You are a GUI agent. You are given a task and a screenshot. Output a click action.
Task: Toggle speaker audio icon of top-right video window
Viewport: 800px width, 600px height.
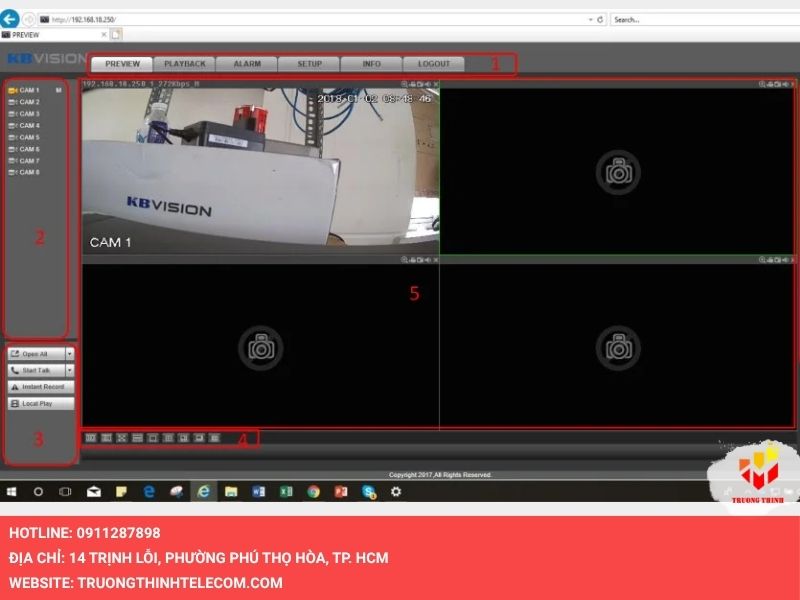785,84
